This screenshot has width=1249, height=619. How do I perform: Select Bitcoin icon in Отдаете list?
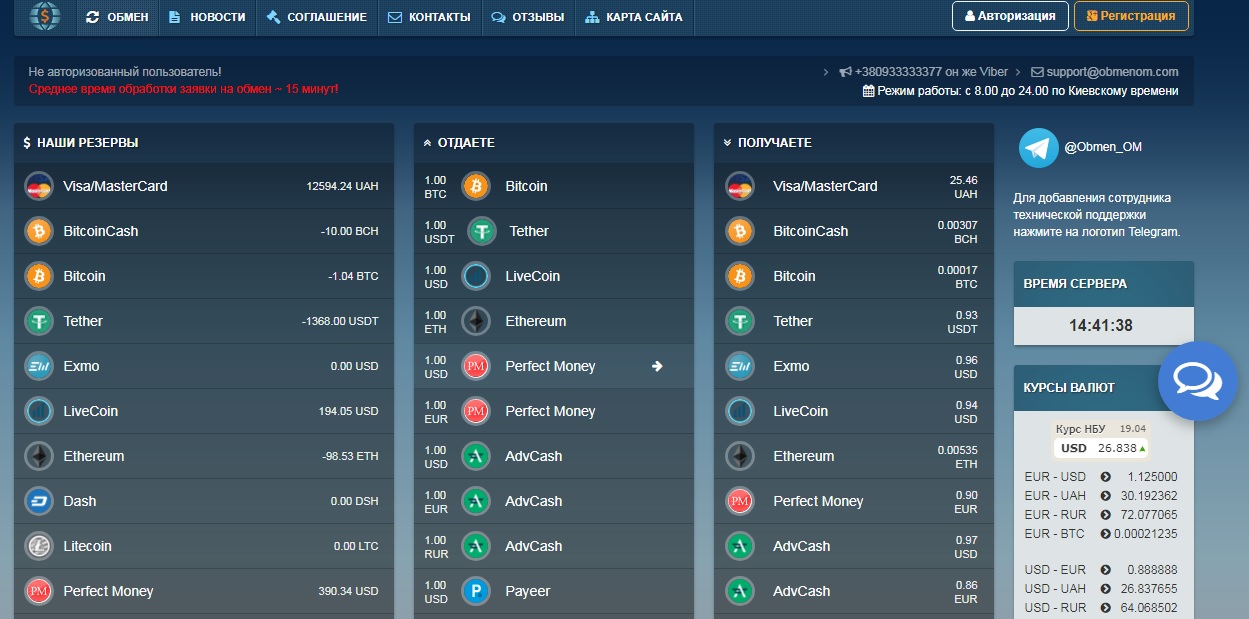point(476,186)
